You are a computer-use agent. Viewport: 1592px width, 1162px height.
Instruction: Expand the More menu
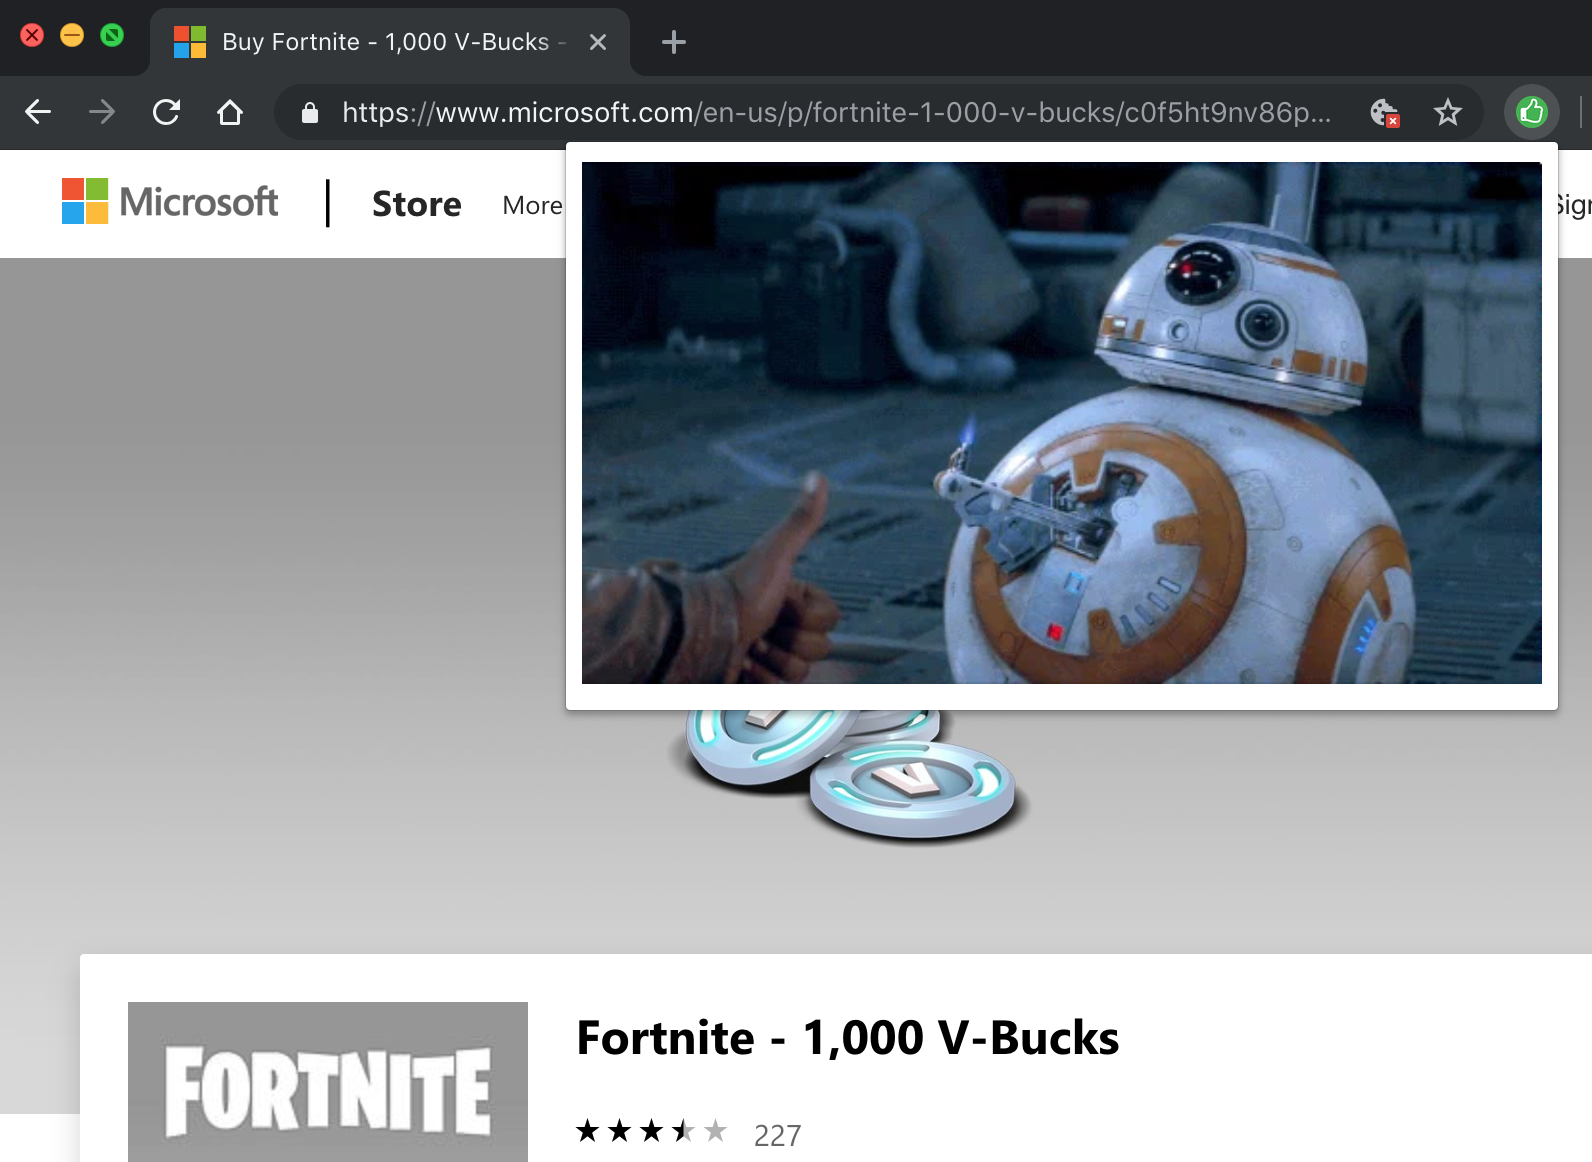tap(532, 205)
